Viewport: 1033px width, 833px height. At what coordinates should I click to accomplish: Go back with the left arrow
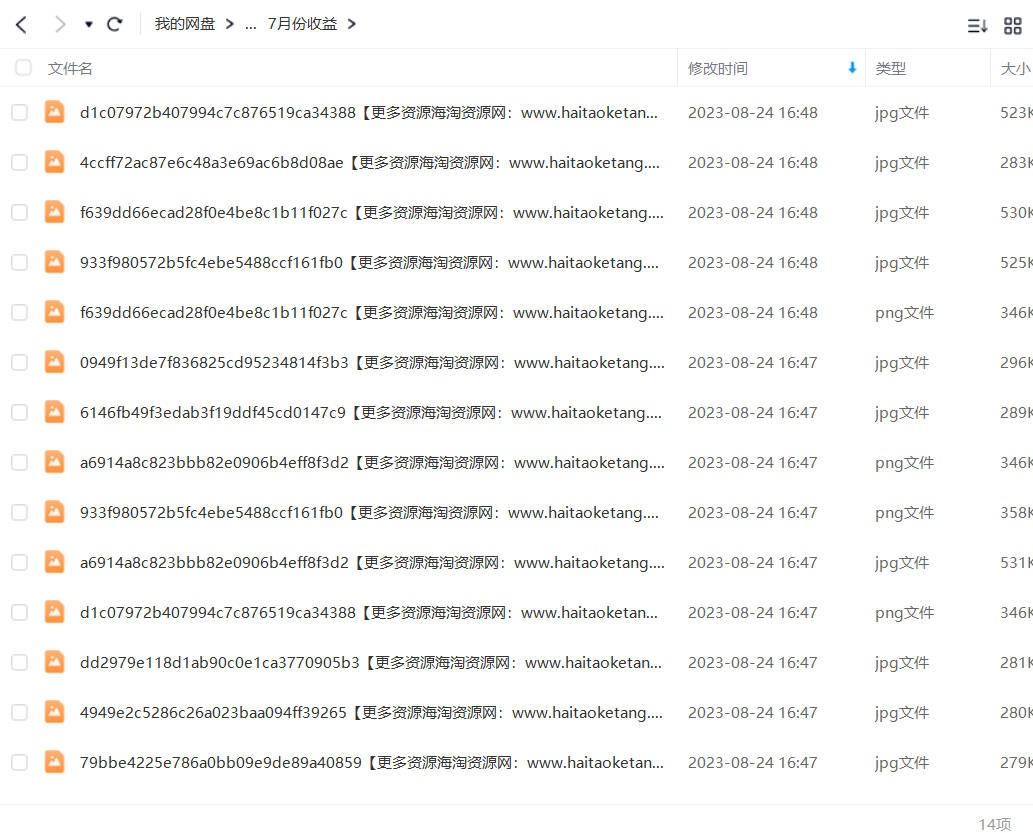pos(21,25)
